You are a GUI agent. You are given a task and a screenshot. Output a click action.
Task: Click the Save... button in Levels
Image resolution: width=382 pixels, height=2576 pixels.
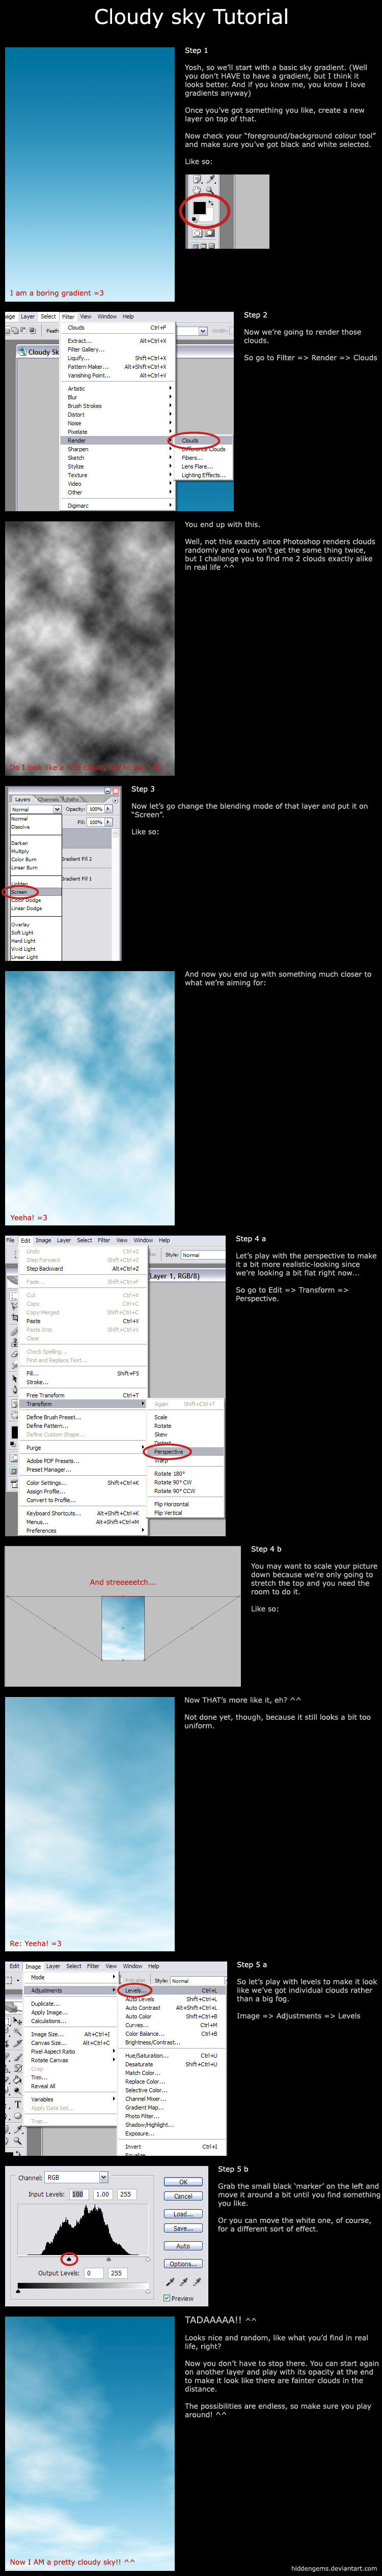(183, 2229)
